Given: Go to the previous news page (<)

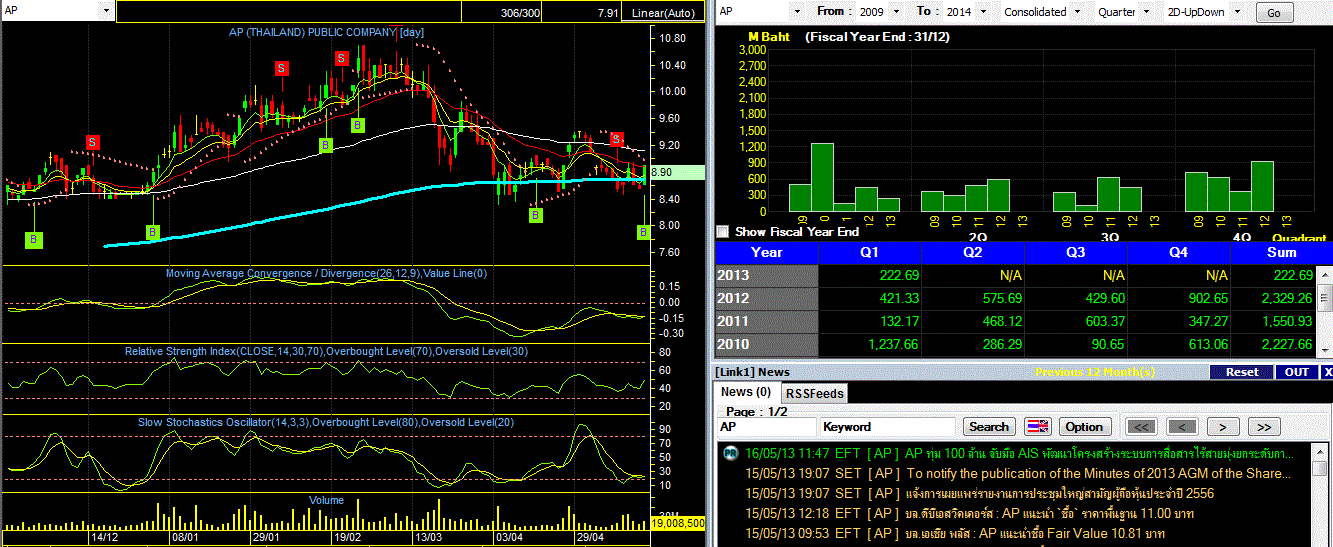Looking at the screenshot, I should pyautogui.click(x=1181, y=427).
